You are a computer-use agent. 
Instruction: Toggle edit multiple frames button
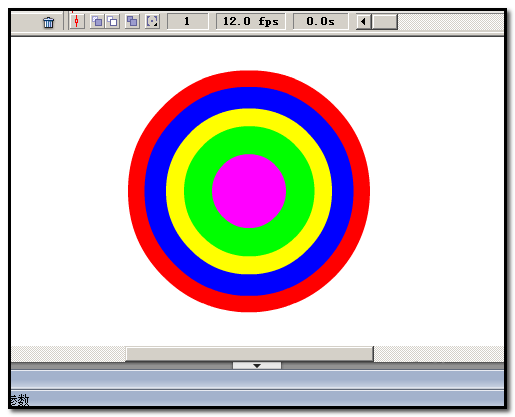coord(132,22)
